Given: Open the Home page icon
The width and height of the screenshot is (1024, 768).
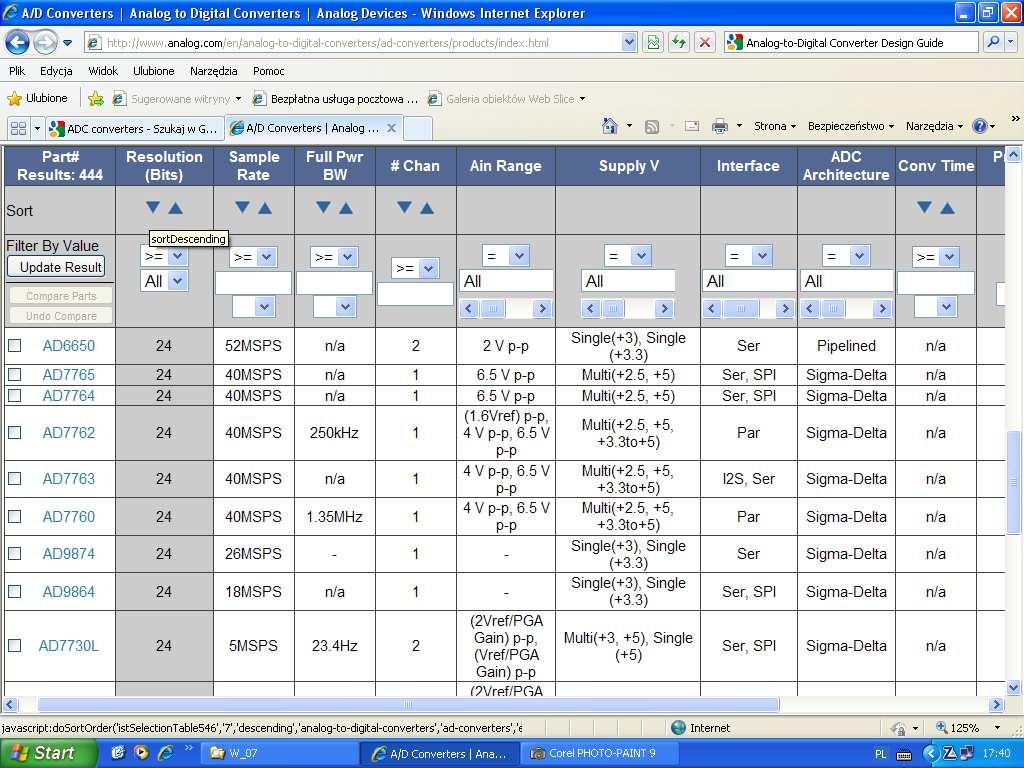Looking at the screenshot, I should click(609, 126).
